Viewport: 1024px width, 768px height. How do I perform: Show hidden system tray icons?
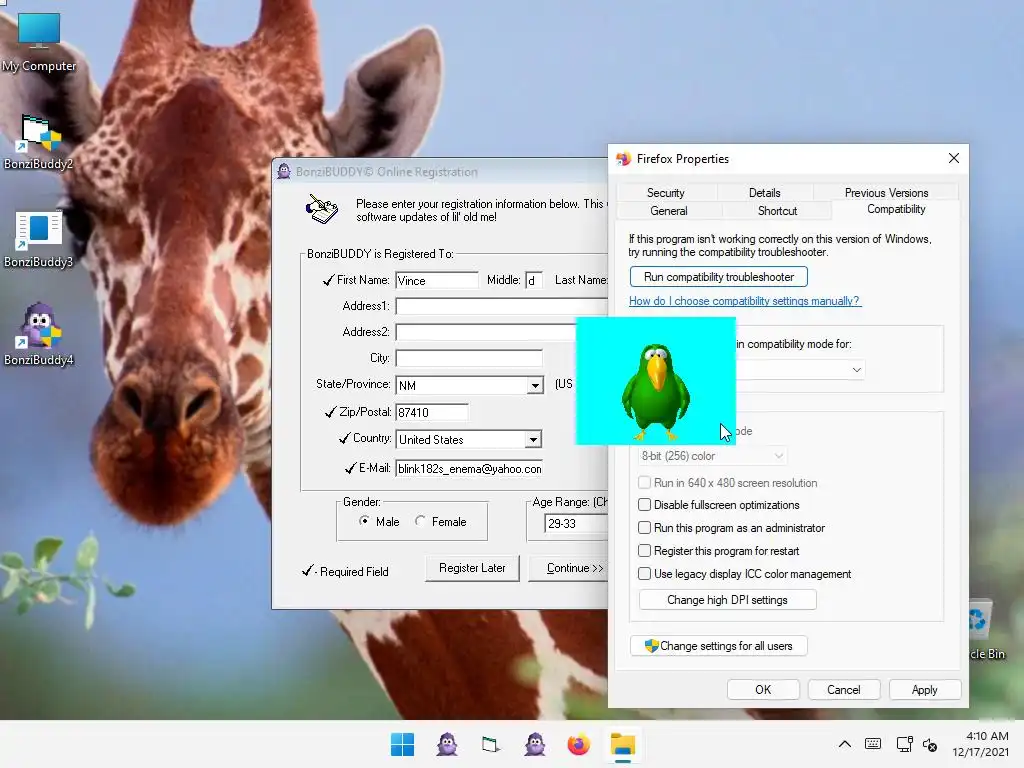coord(844,744)
